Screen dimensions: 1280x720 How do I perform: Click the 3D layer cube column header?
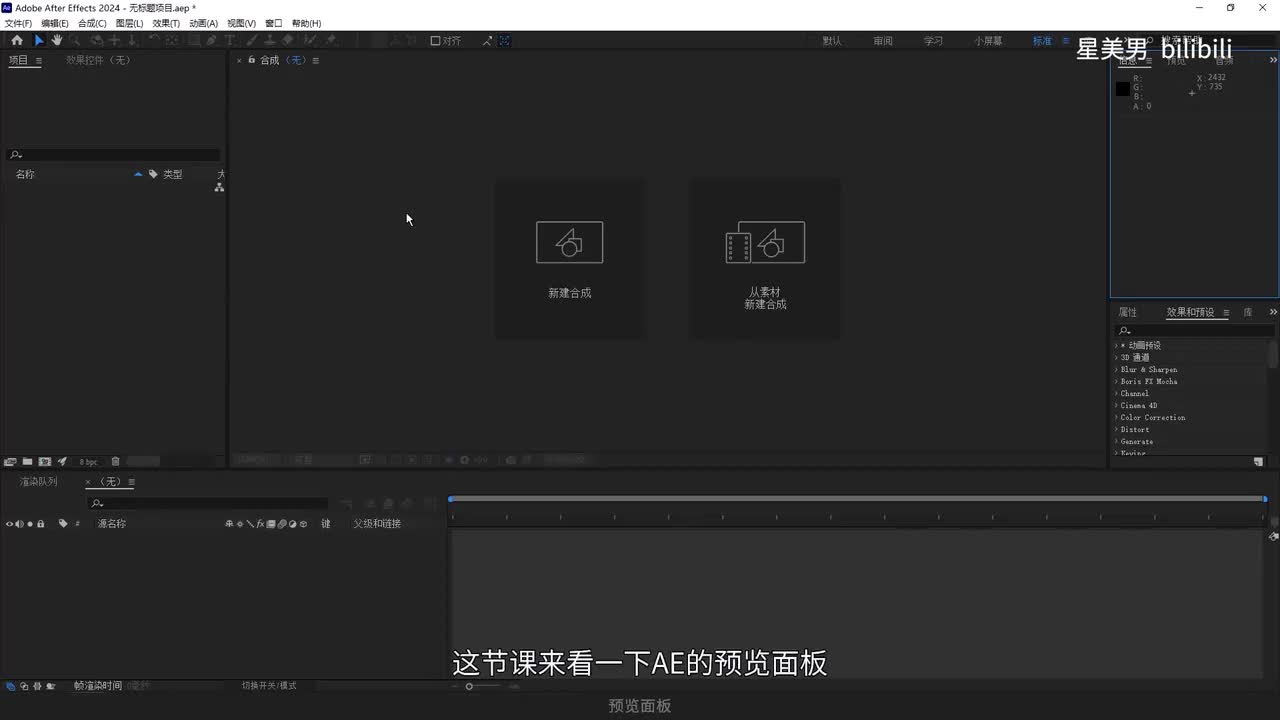click(301, 524)
